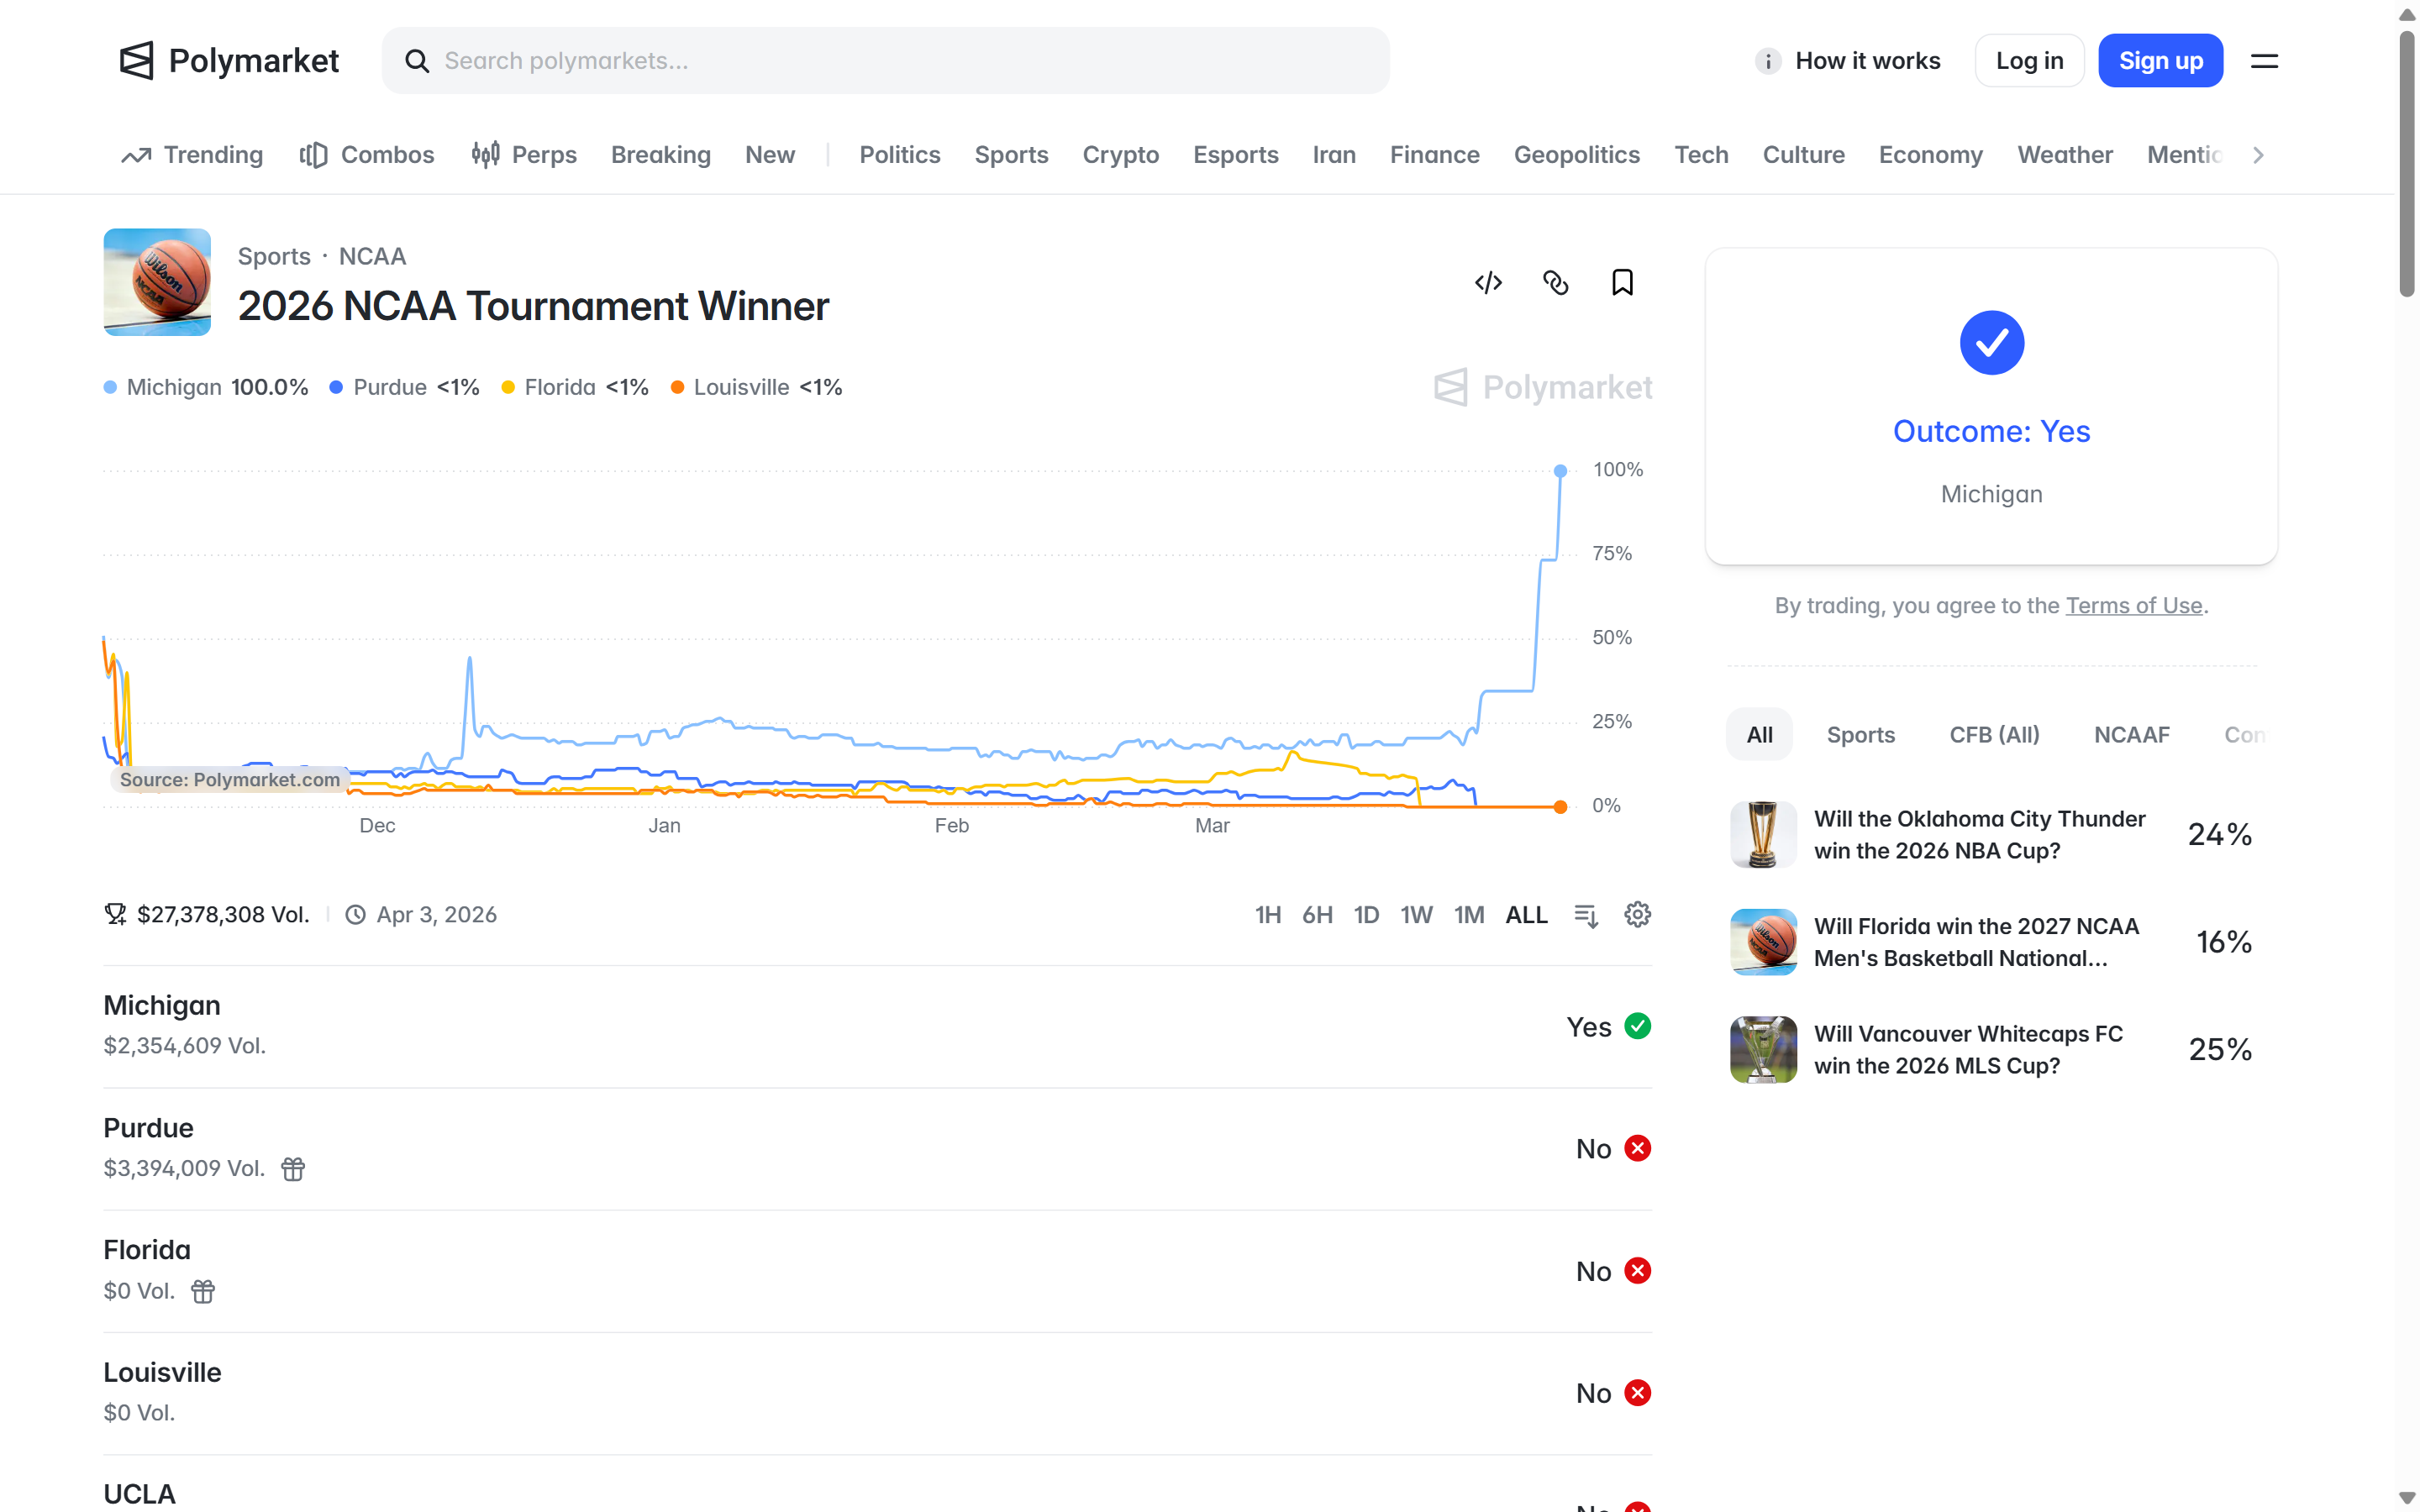Open the hamburger menu icon

[x=2264, y=61]
